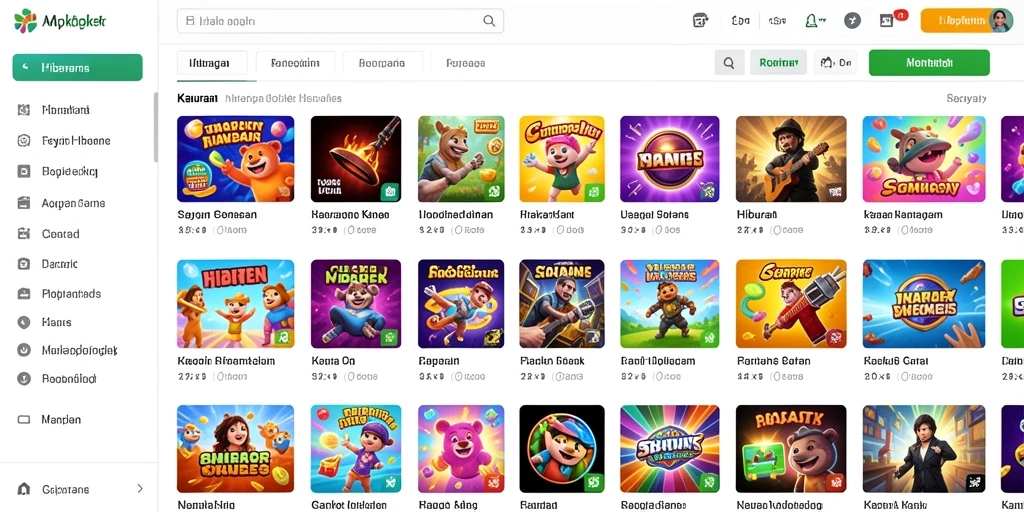Screen dimensions: 1024x512
Task: Select the Booroarie tab
Action: point(382,63)
